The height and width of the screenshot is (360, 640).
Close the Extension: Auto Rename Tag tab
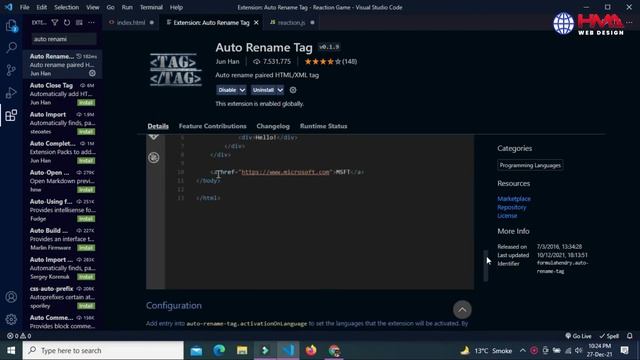click(x=256, y=22)
